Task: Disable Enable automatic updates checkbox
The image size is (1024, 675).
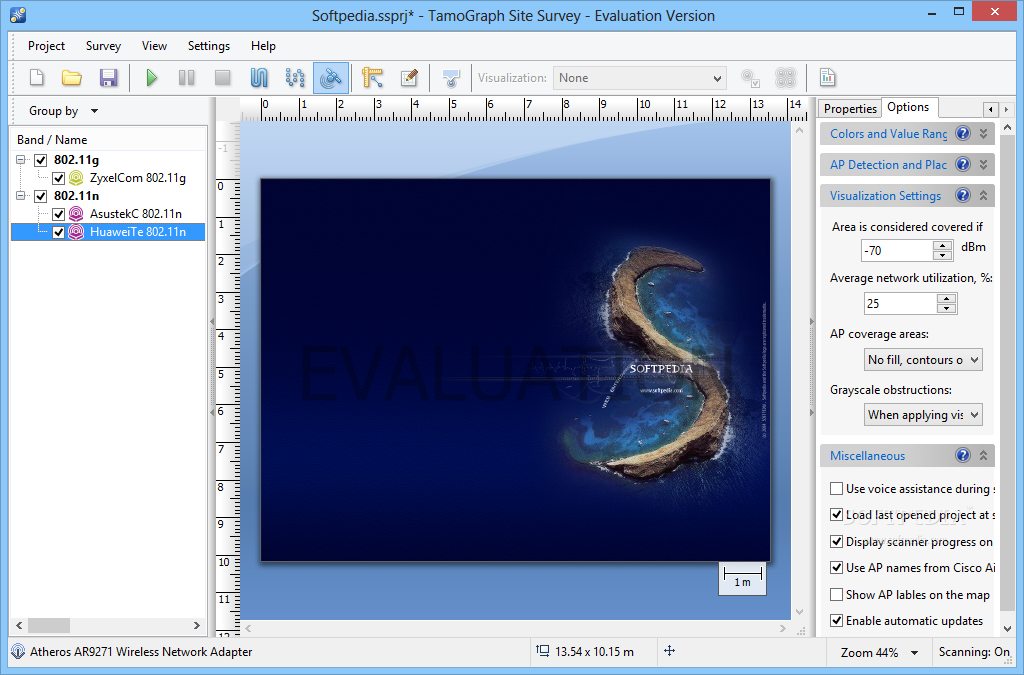Action: coord(836,620)
